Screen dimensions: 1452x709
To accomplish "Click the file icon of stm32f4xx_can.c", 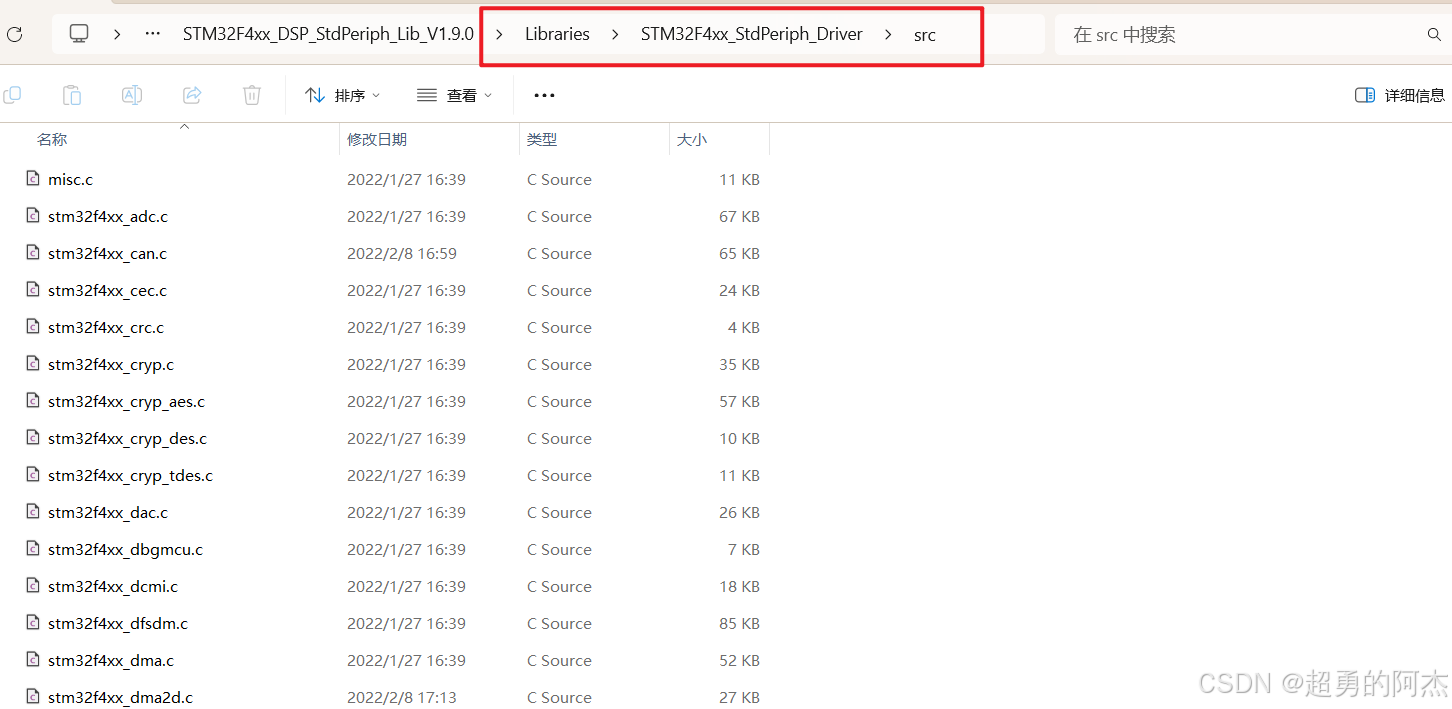I will (x=33, y=253).
